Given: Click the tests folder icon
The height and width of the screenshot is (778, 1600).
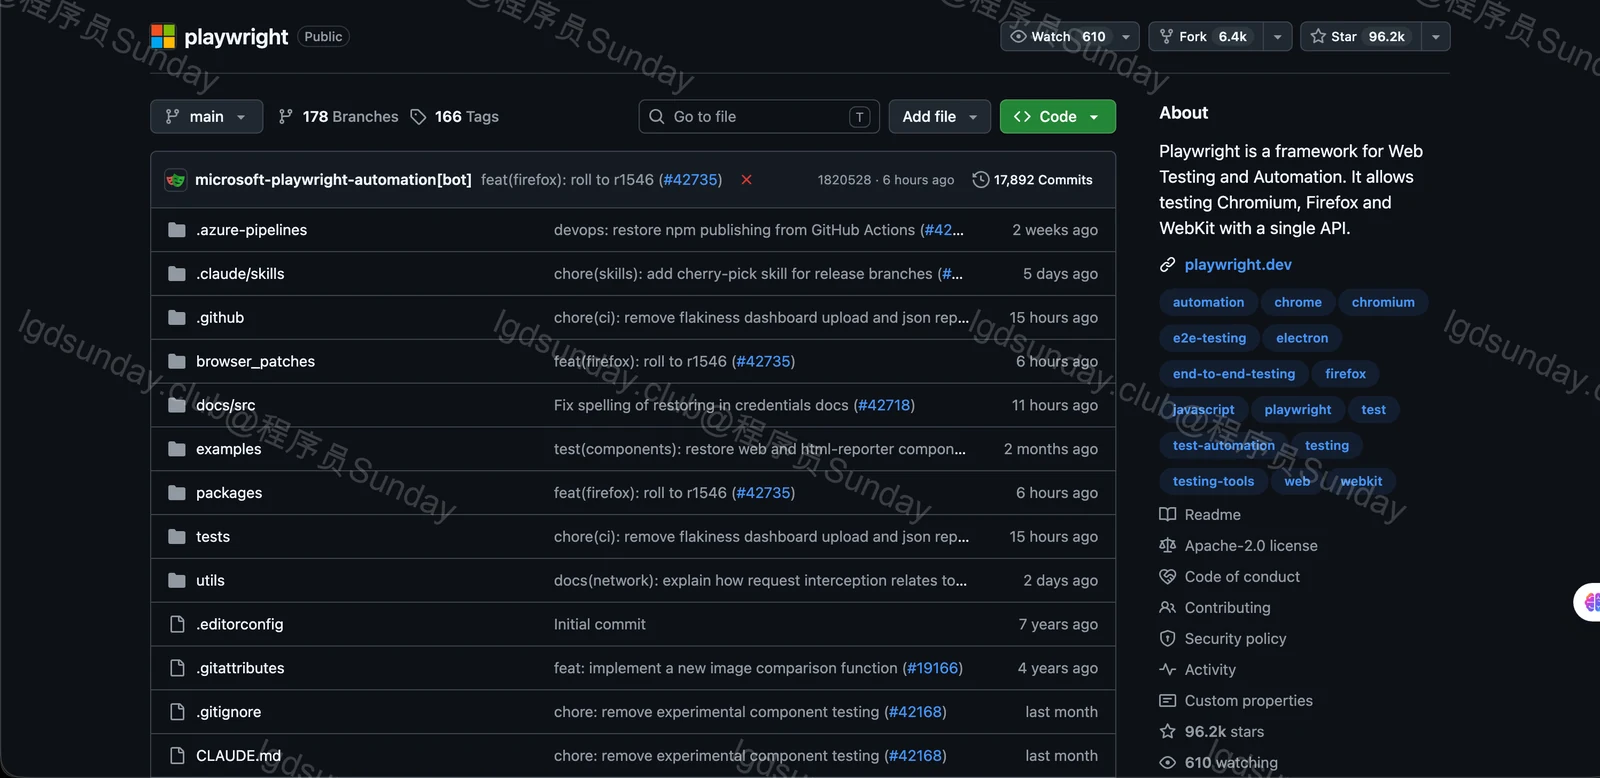Looking at the screenshot, I should pyautogui.click(x=177, y=537).
